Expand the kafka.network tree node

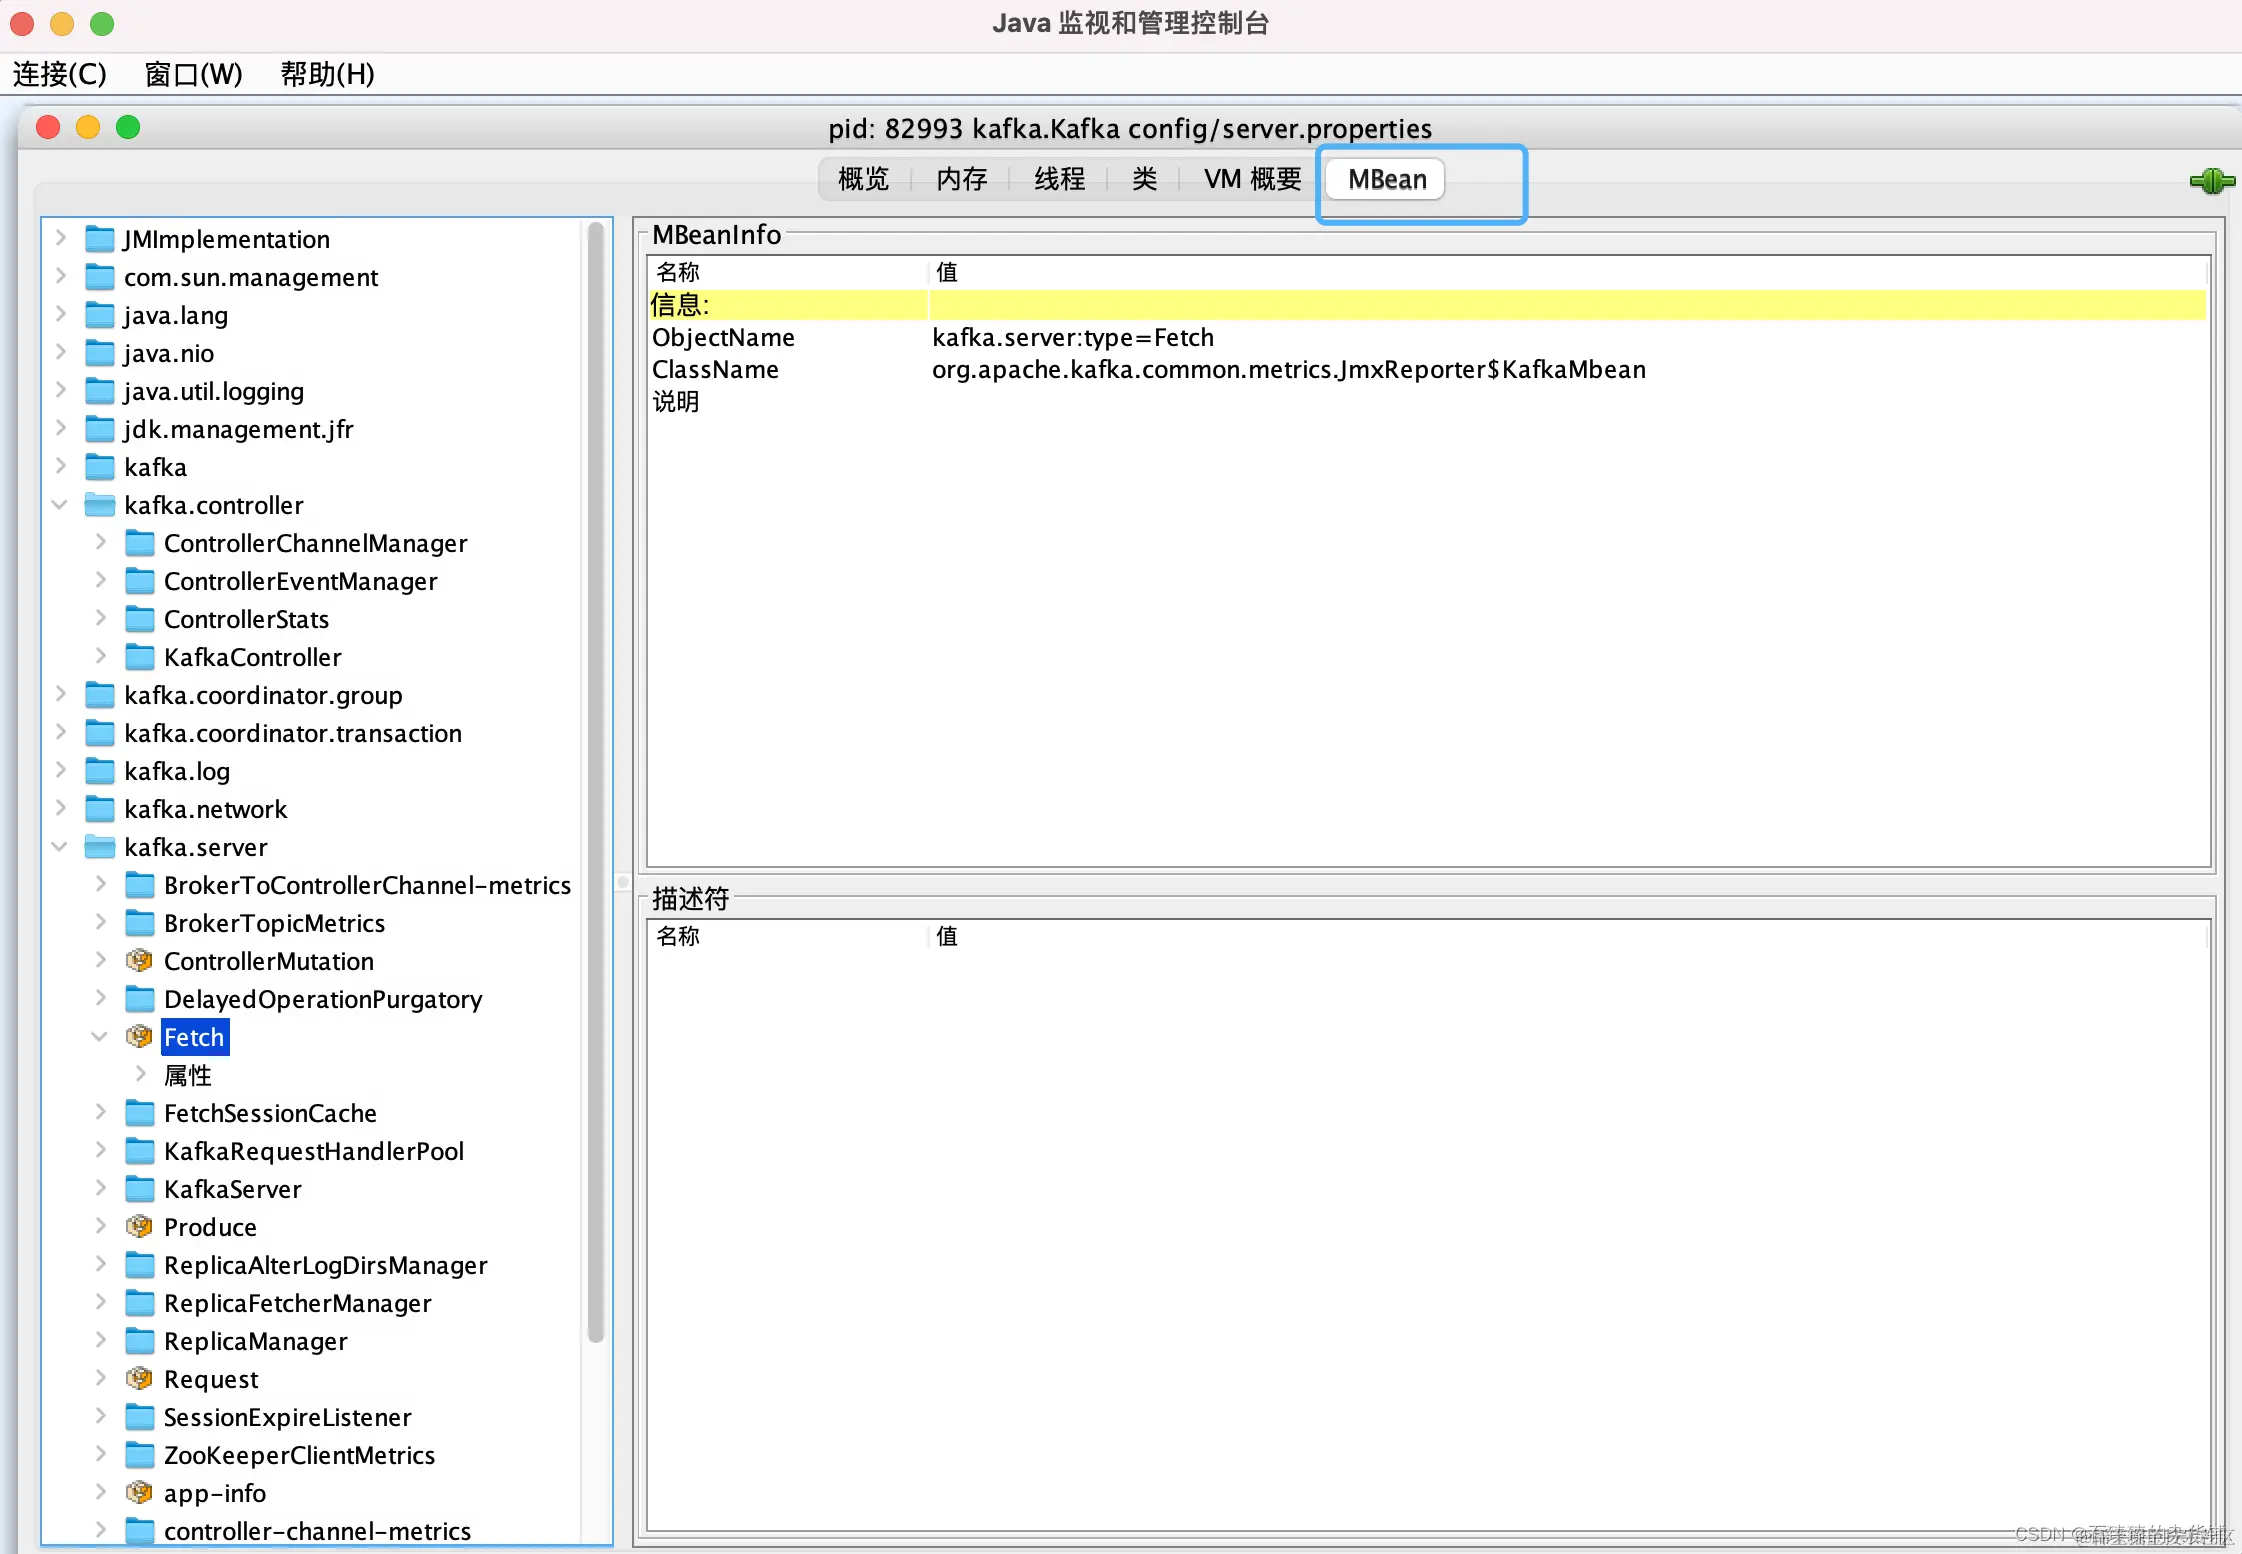click(60, 809)
